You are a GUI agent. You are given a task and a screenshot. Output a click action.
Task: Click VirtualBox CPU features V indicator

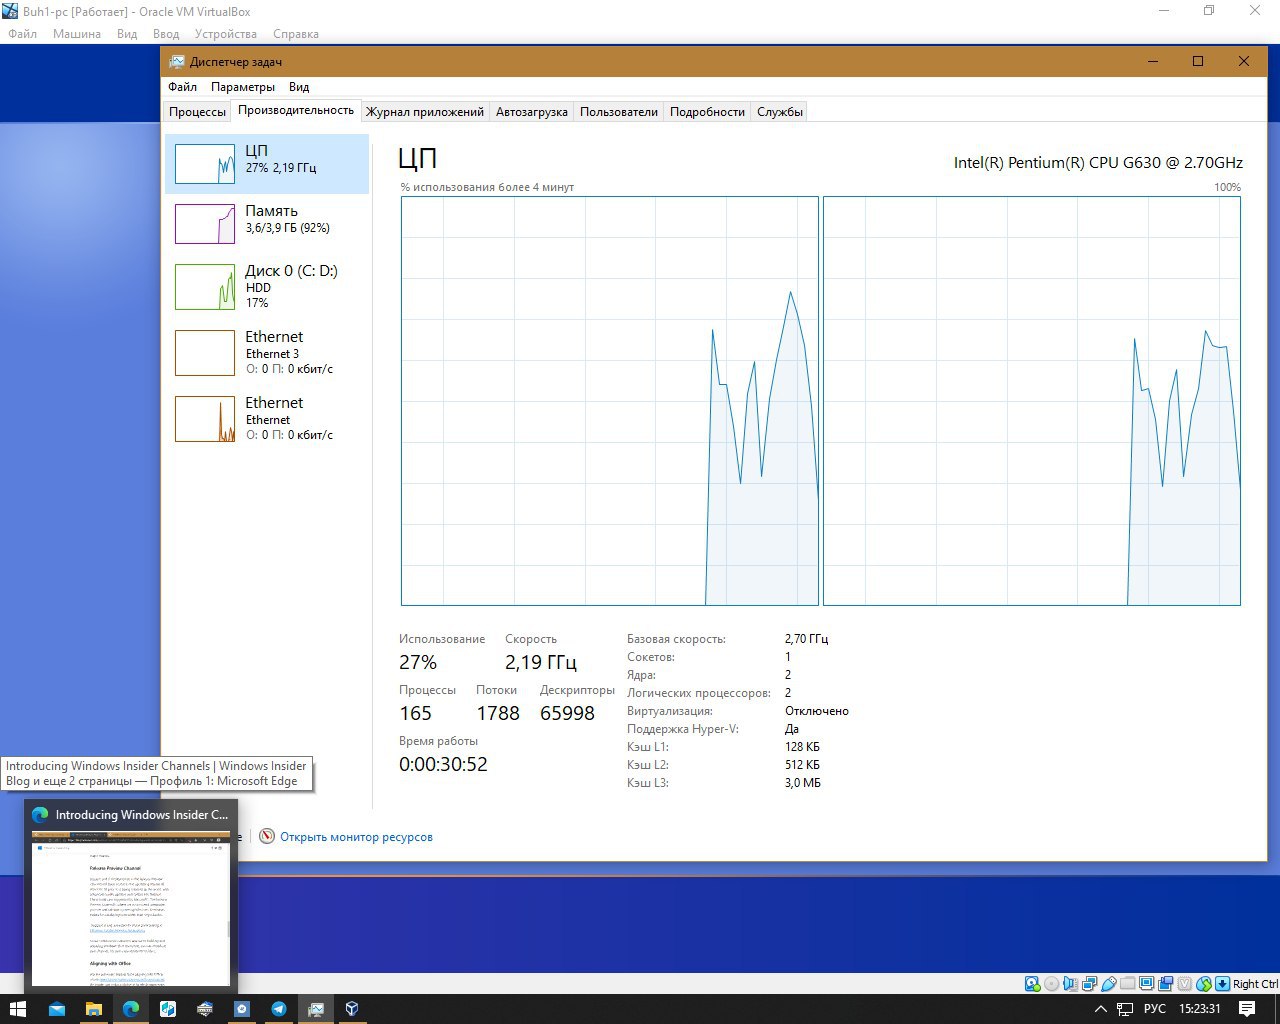tap(1185, 984)
